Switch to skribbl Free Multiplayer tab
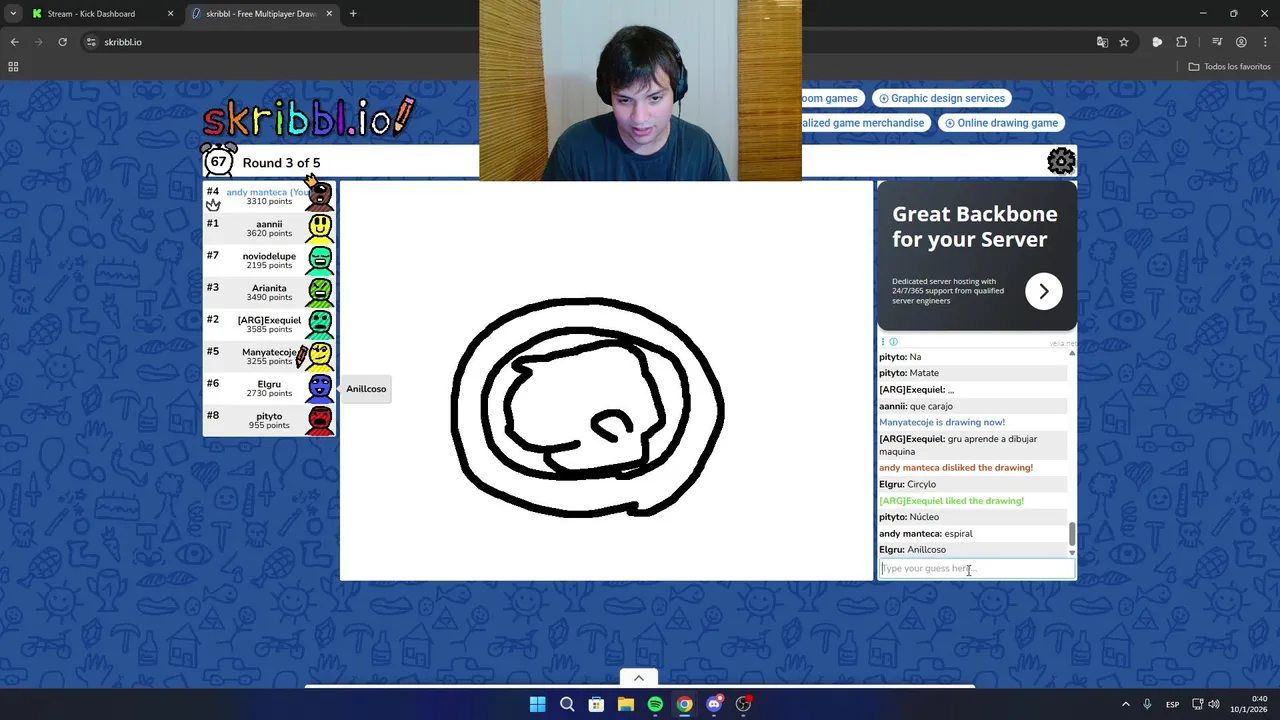The width and height of the screenshot is (1280, 720). point(262,14)
